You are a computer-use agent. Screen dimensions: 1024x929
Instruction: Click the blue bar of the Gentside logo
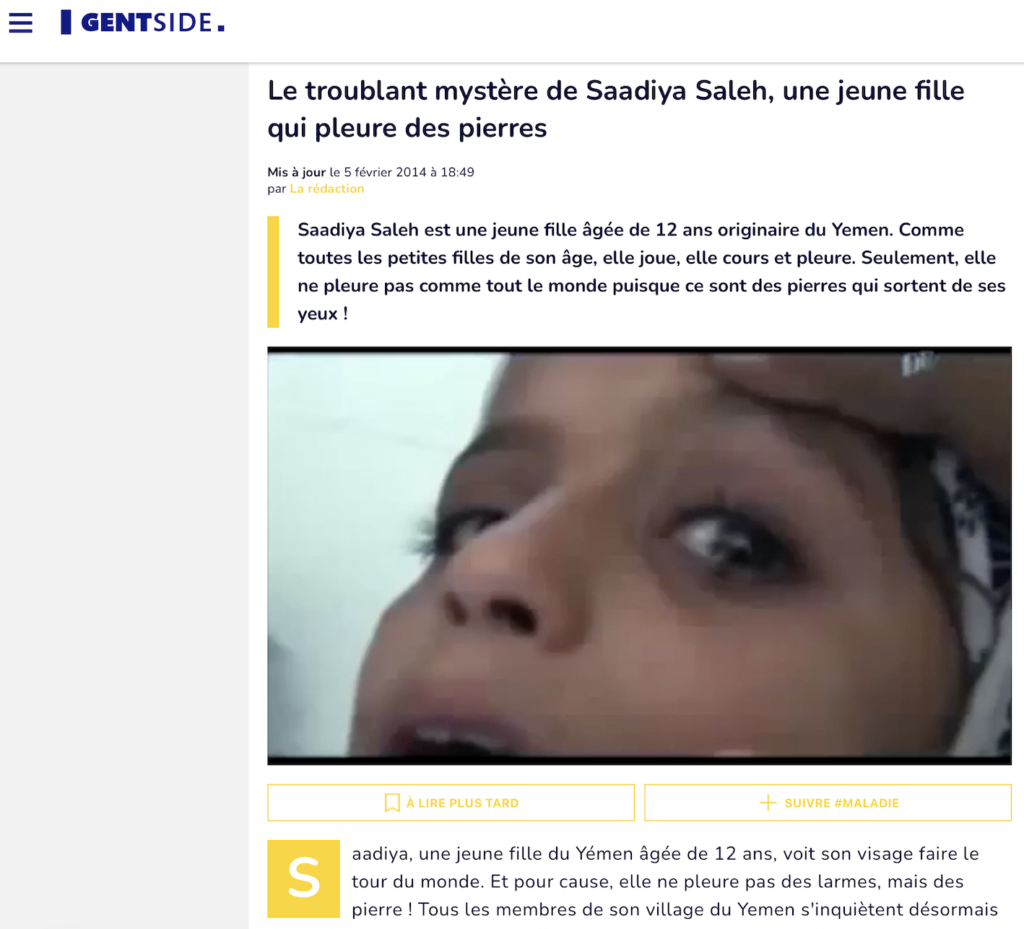65,22
